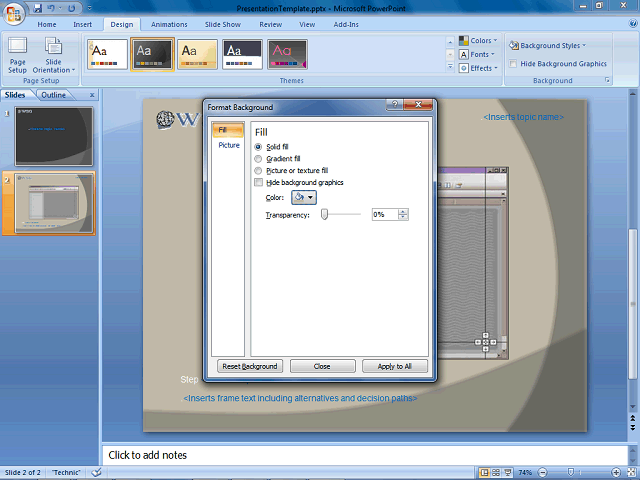This screenshot has height=480, width=640.
Task: Open Background Styles dropdown
Action: [547, 45]
